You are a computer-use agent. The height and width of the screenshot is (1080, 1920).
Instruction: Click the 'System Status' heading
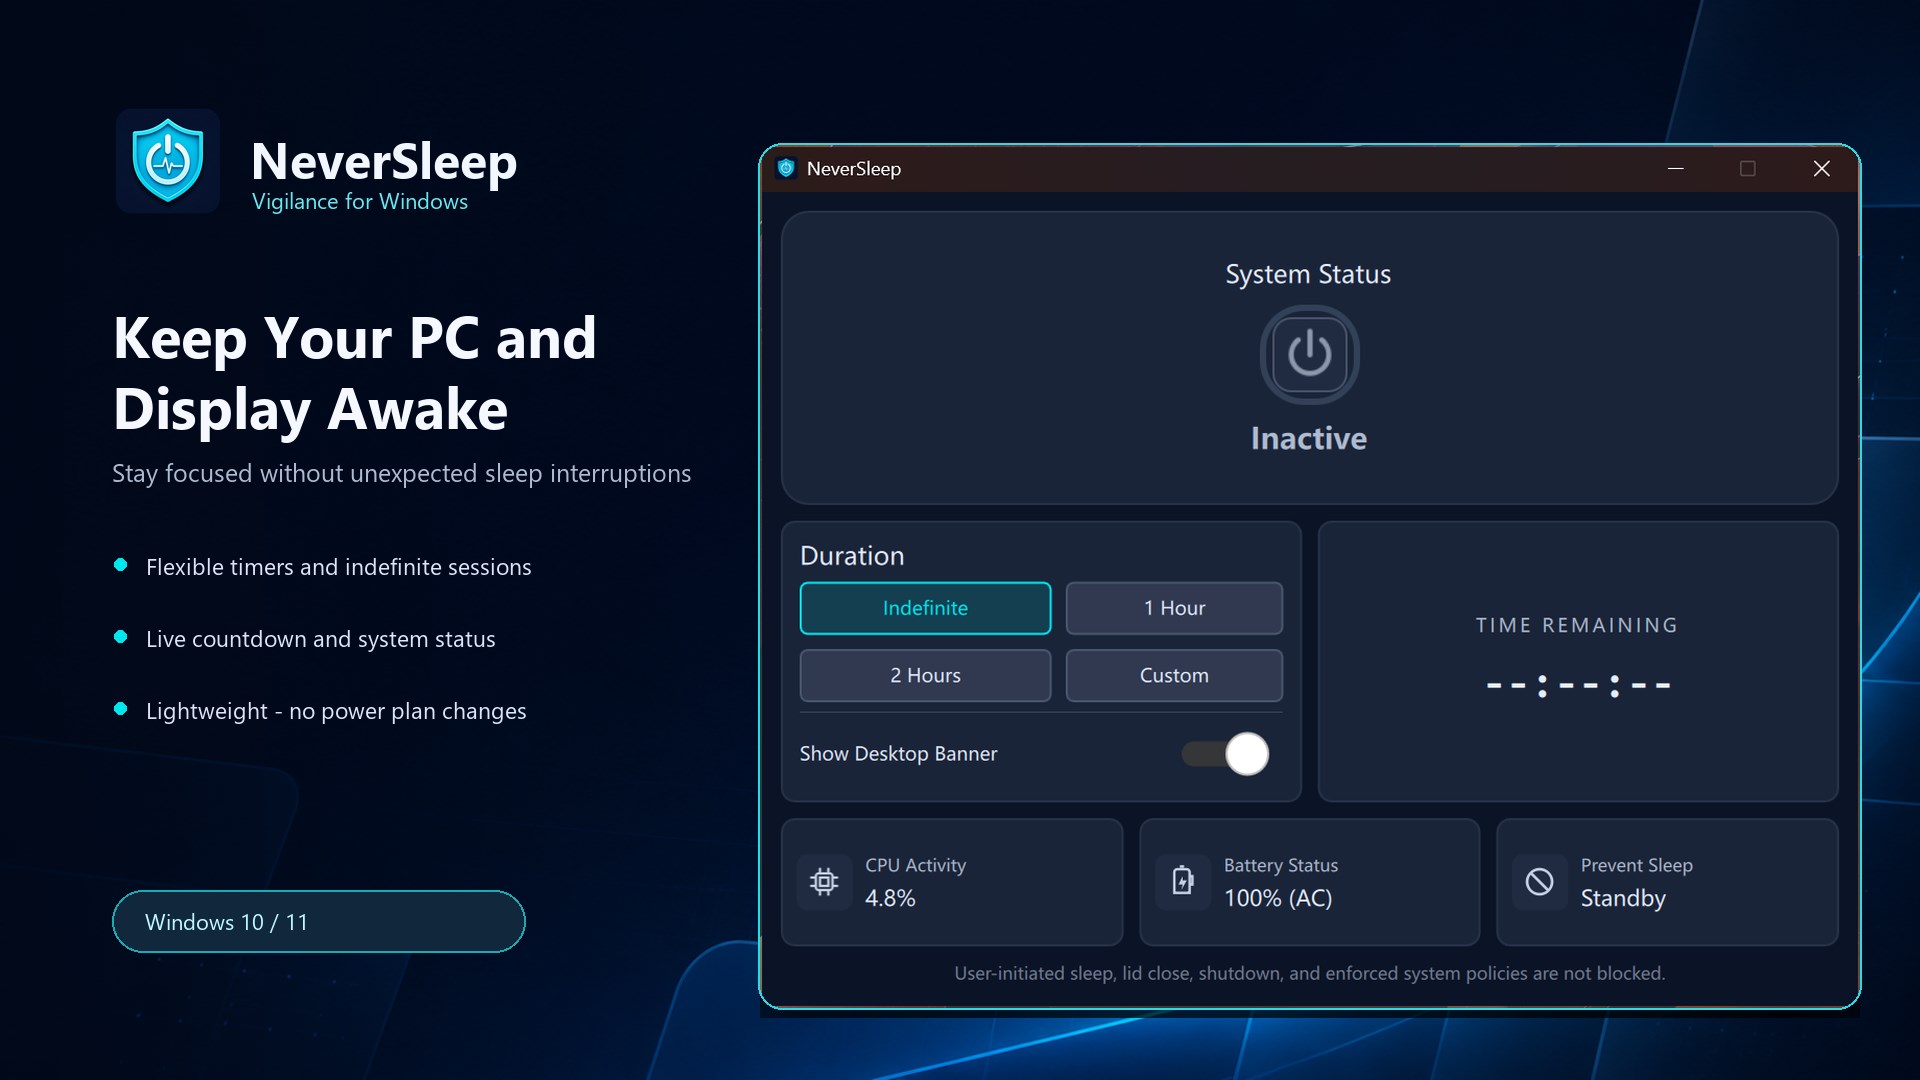(x=1308, y=275)
